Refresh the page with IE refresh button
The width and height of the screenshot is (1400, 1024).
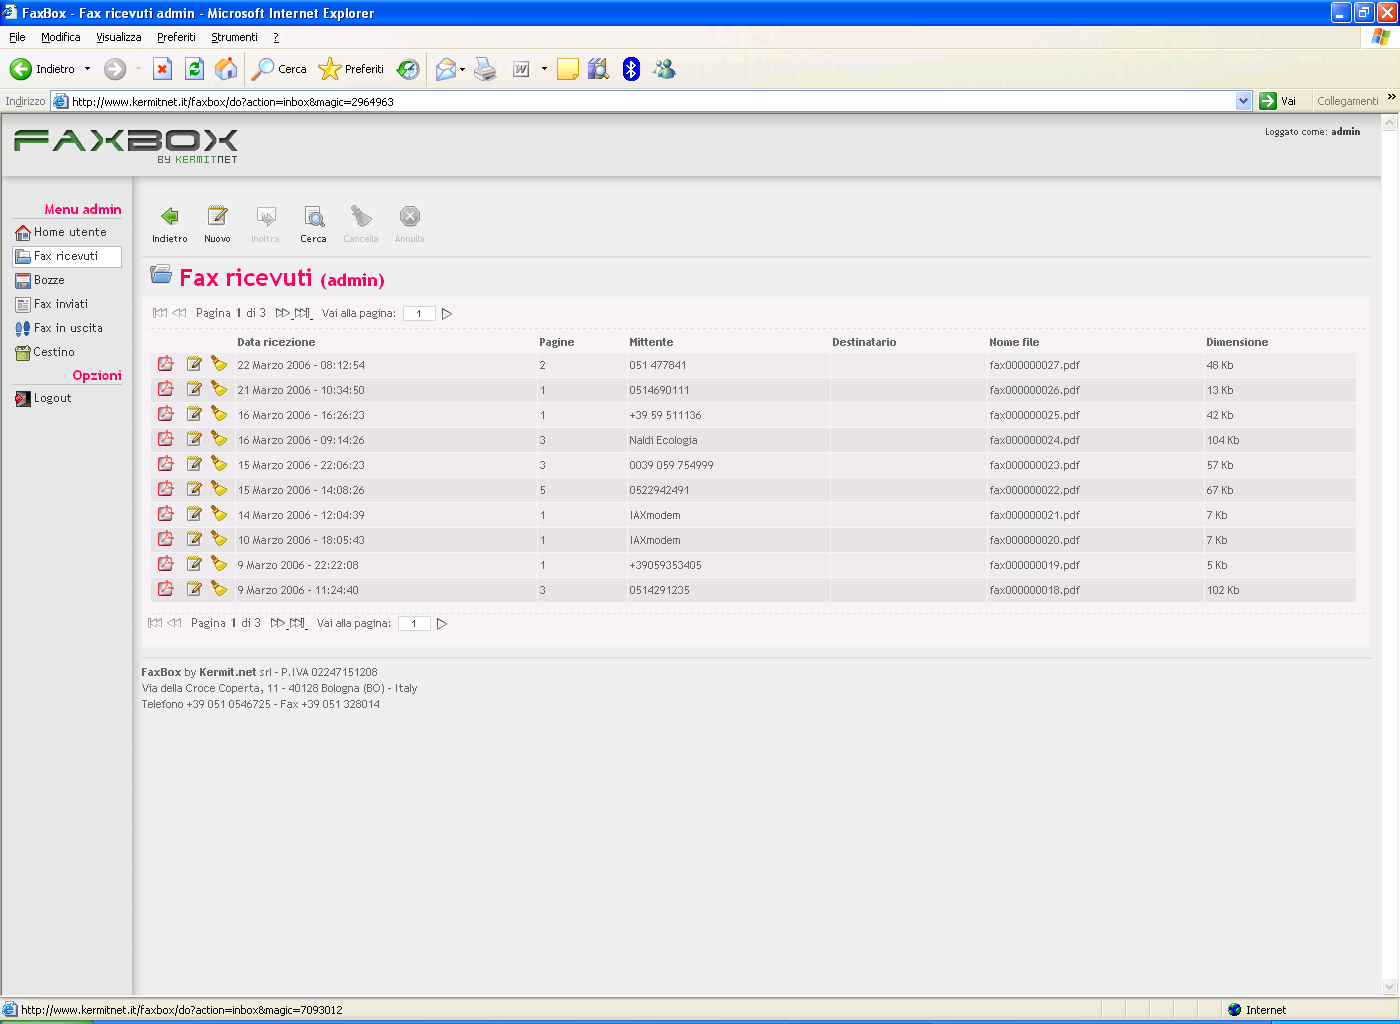pyautogui.click(x=195, y=68)
